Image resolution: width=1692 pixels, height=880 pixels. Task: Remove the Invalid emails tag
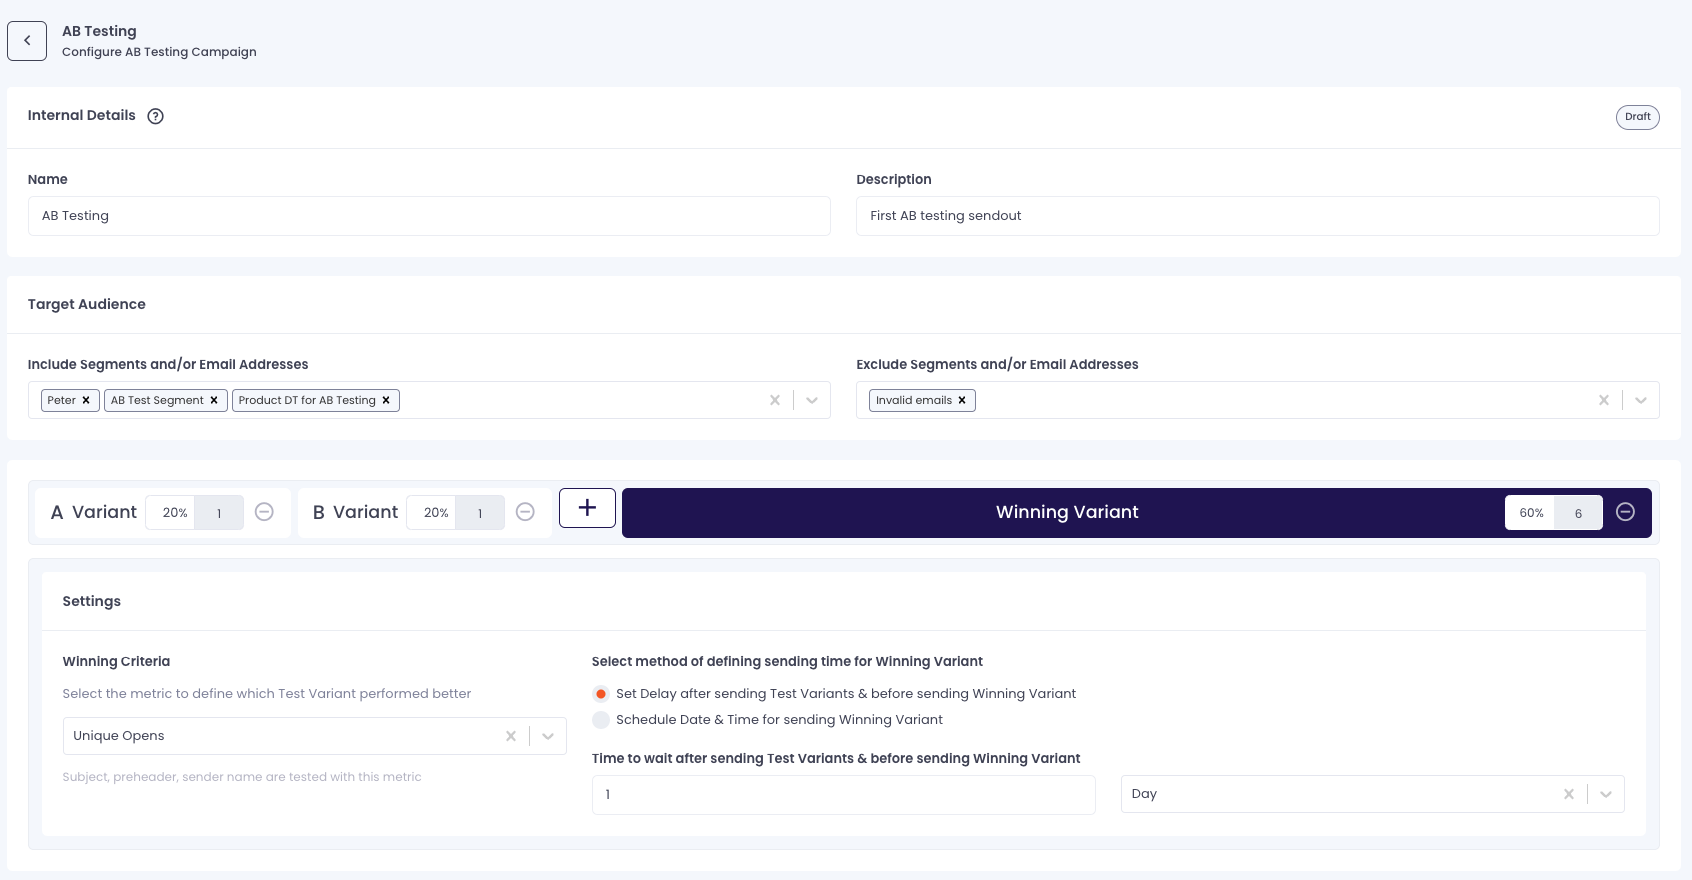pos(962,400)
